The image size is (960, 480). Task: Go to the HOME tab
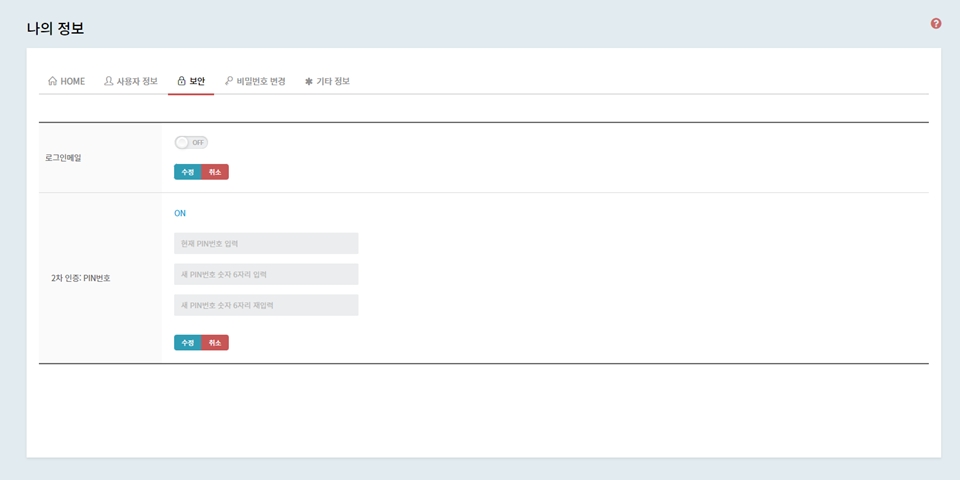point(73,82)
